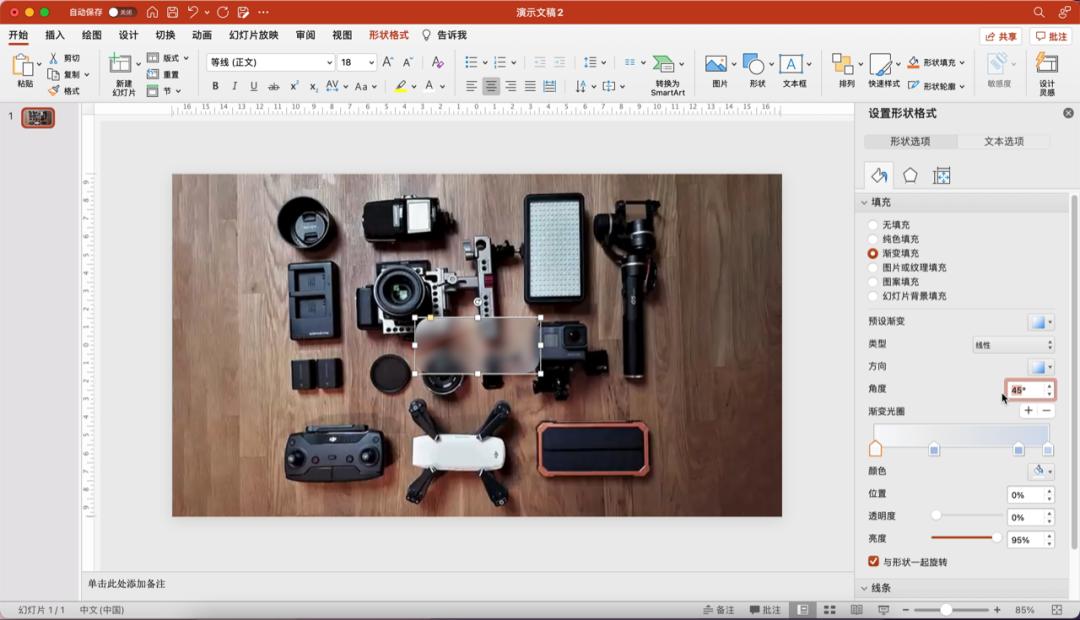The height and width of the screenshot is (620, 1080).
Task: Add a gradient stop with plus icon
Action: click(x=1028, y=411)
